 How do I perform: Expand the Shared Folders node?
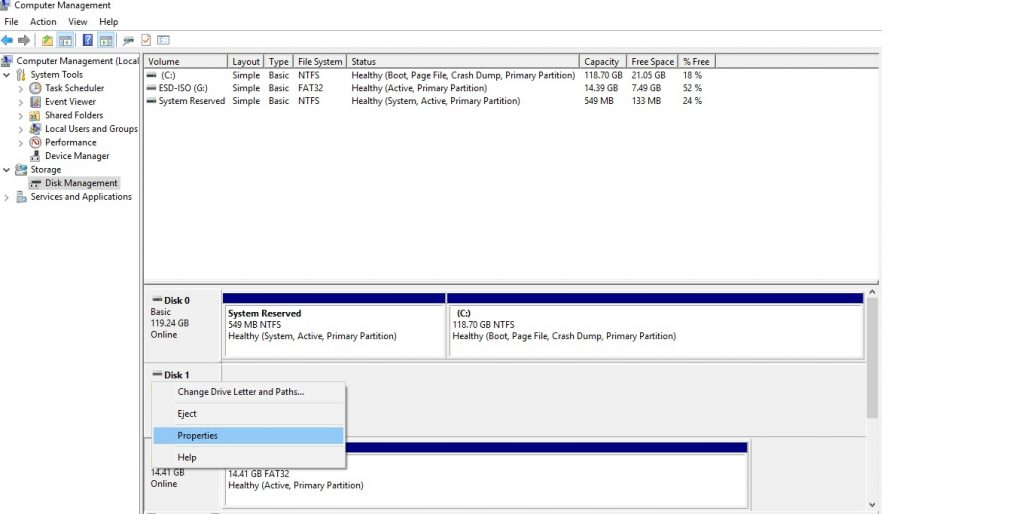point(21,116)
